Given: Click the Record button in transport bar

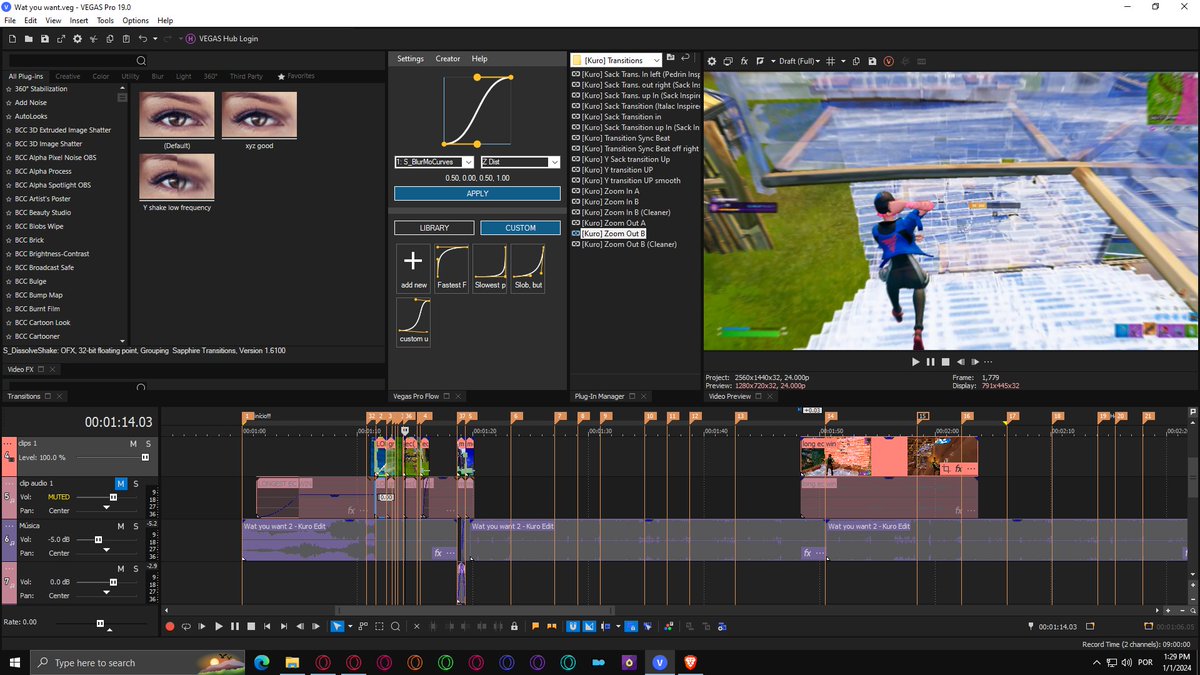Looking at the screenshot, I should [x=170, y=626].
